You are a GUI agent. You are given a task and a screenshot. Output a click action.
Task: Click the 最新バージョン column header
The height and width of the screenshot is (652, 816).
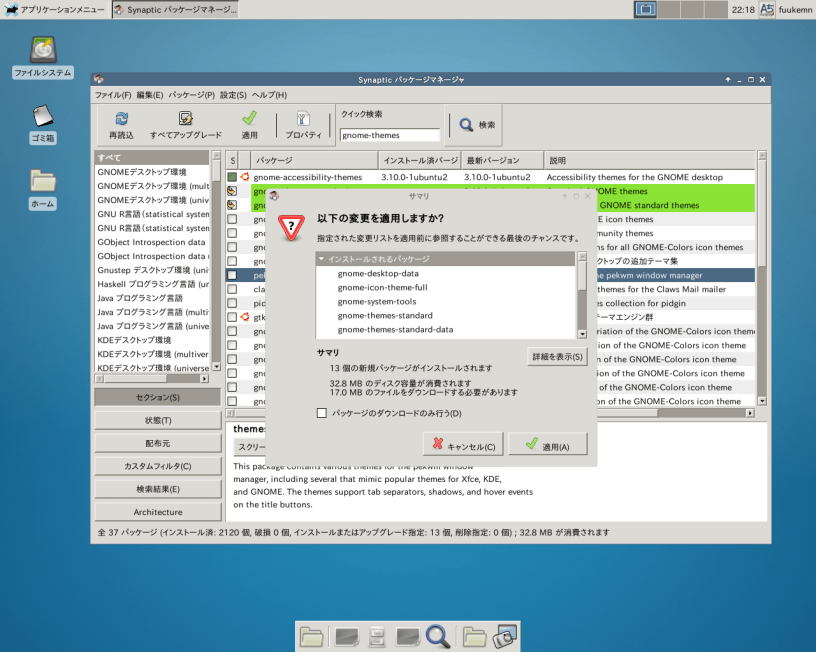click(502, 160)
